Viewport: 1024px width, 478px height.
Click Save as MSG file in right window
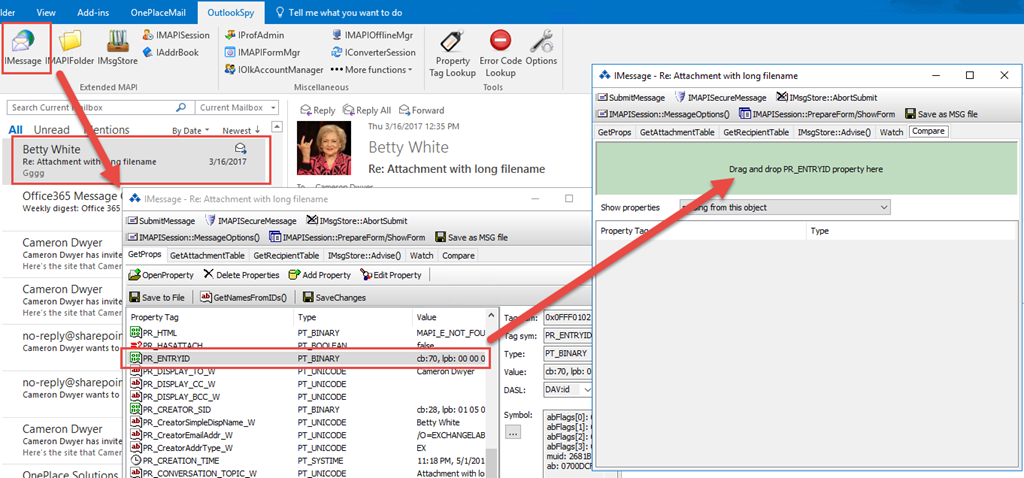[941, 114]
